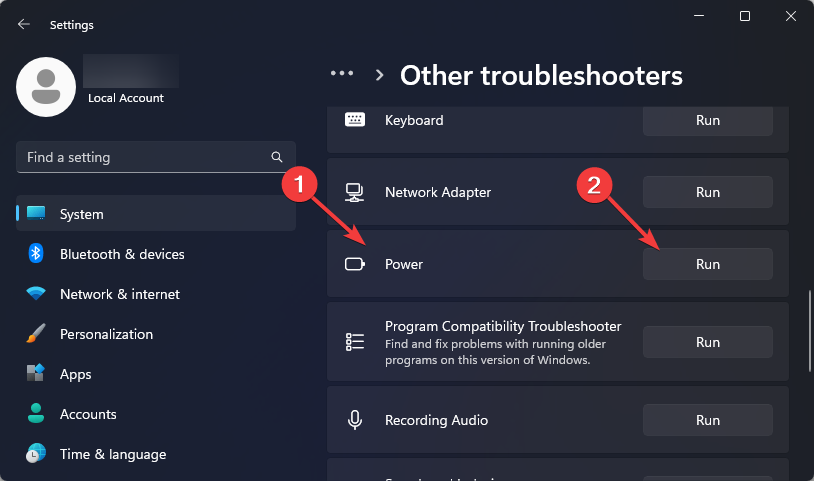
Task: Click the Find a setting search box
Action: tap(156, 157)
